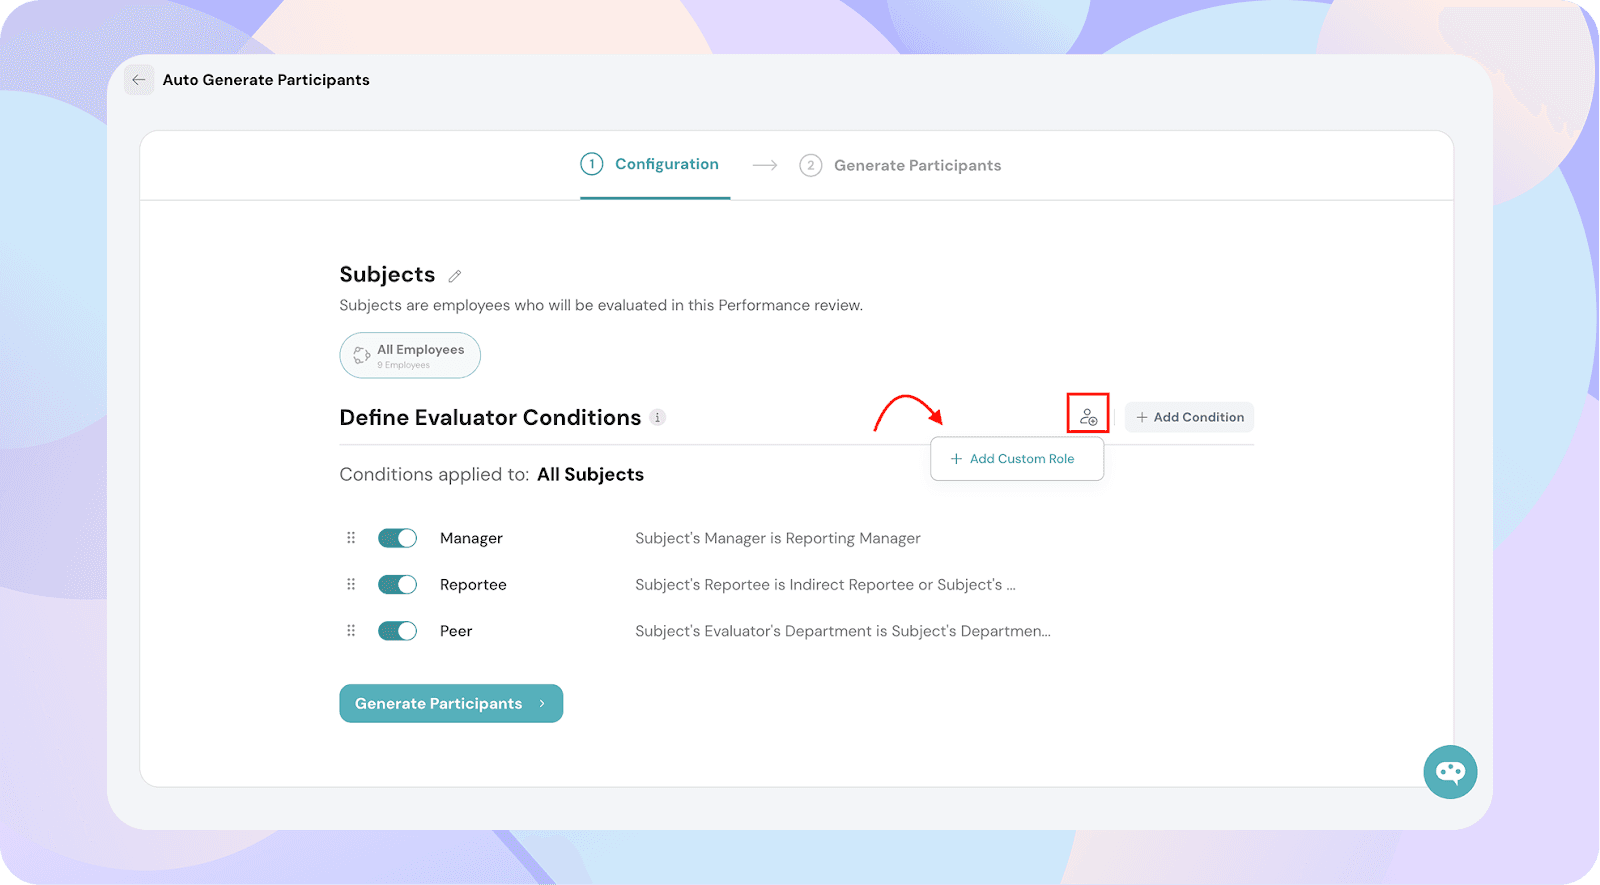Screen dimensions: 1600x885
Task: Click the teal Generate Participants button
Action: [451, 704]
